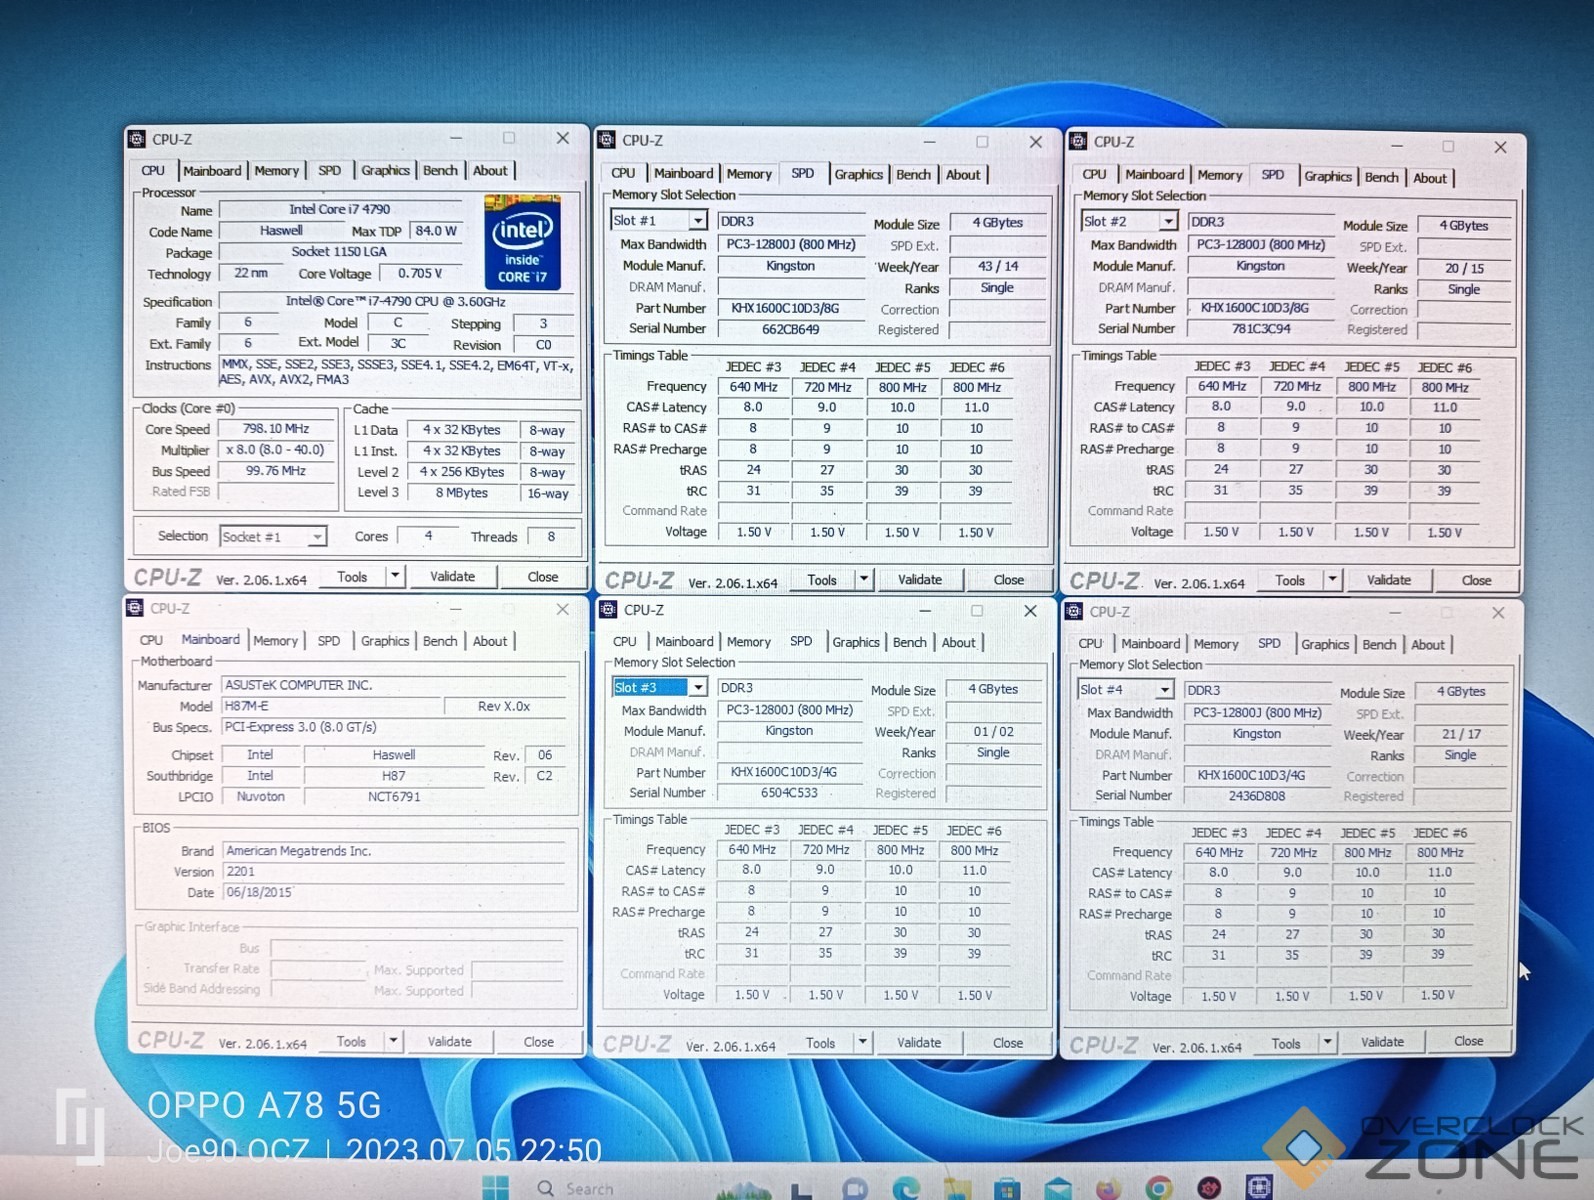Screen dimensions: 1594x1200
Task: Open the Socket #1 selection dropdown
Action: tap(316, 537)
